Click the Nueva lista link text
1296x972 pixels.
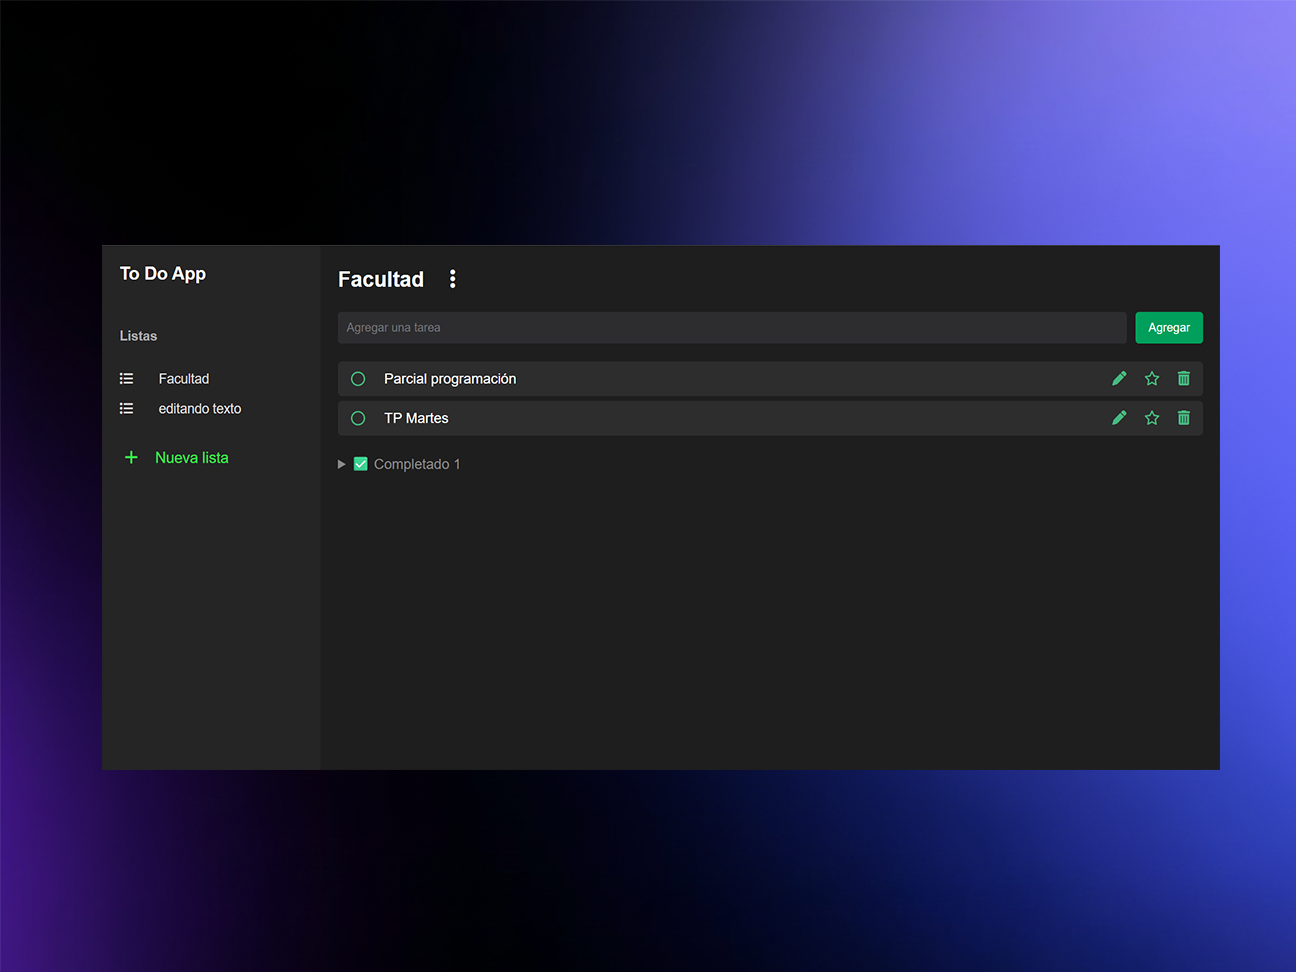[192, 457]
